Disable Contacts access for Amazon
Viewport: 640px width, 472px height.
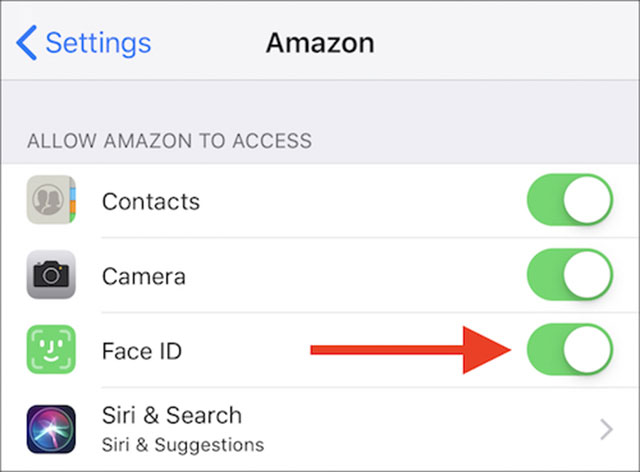tap(569, 200)
